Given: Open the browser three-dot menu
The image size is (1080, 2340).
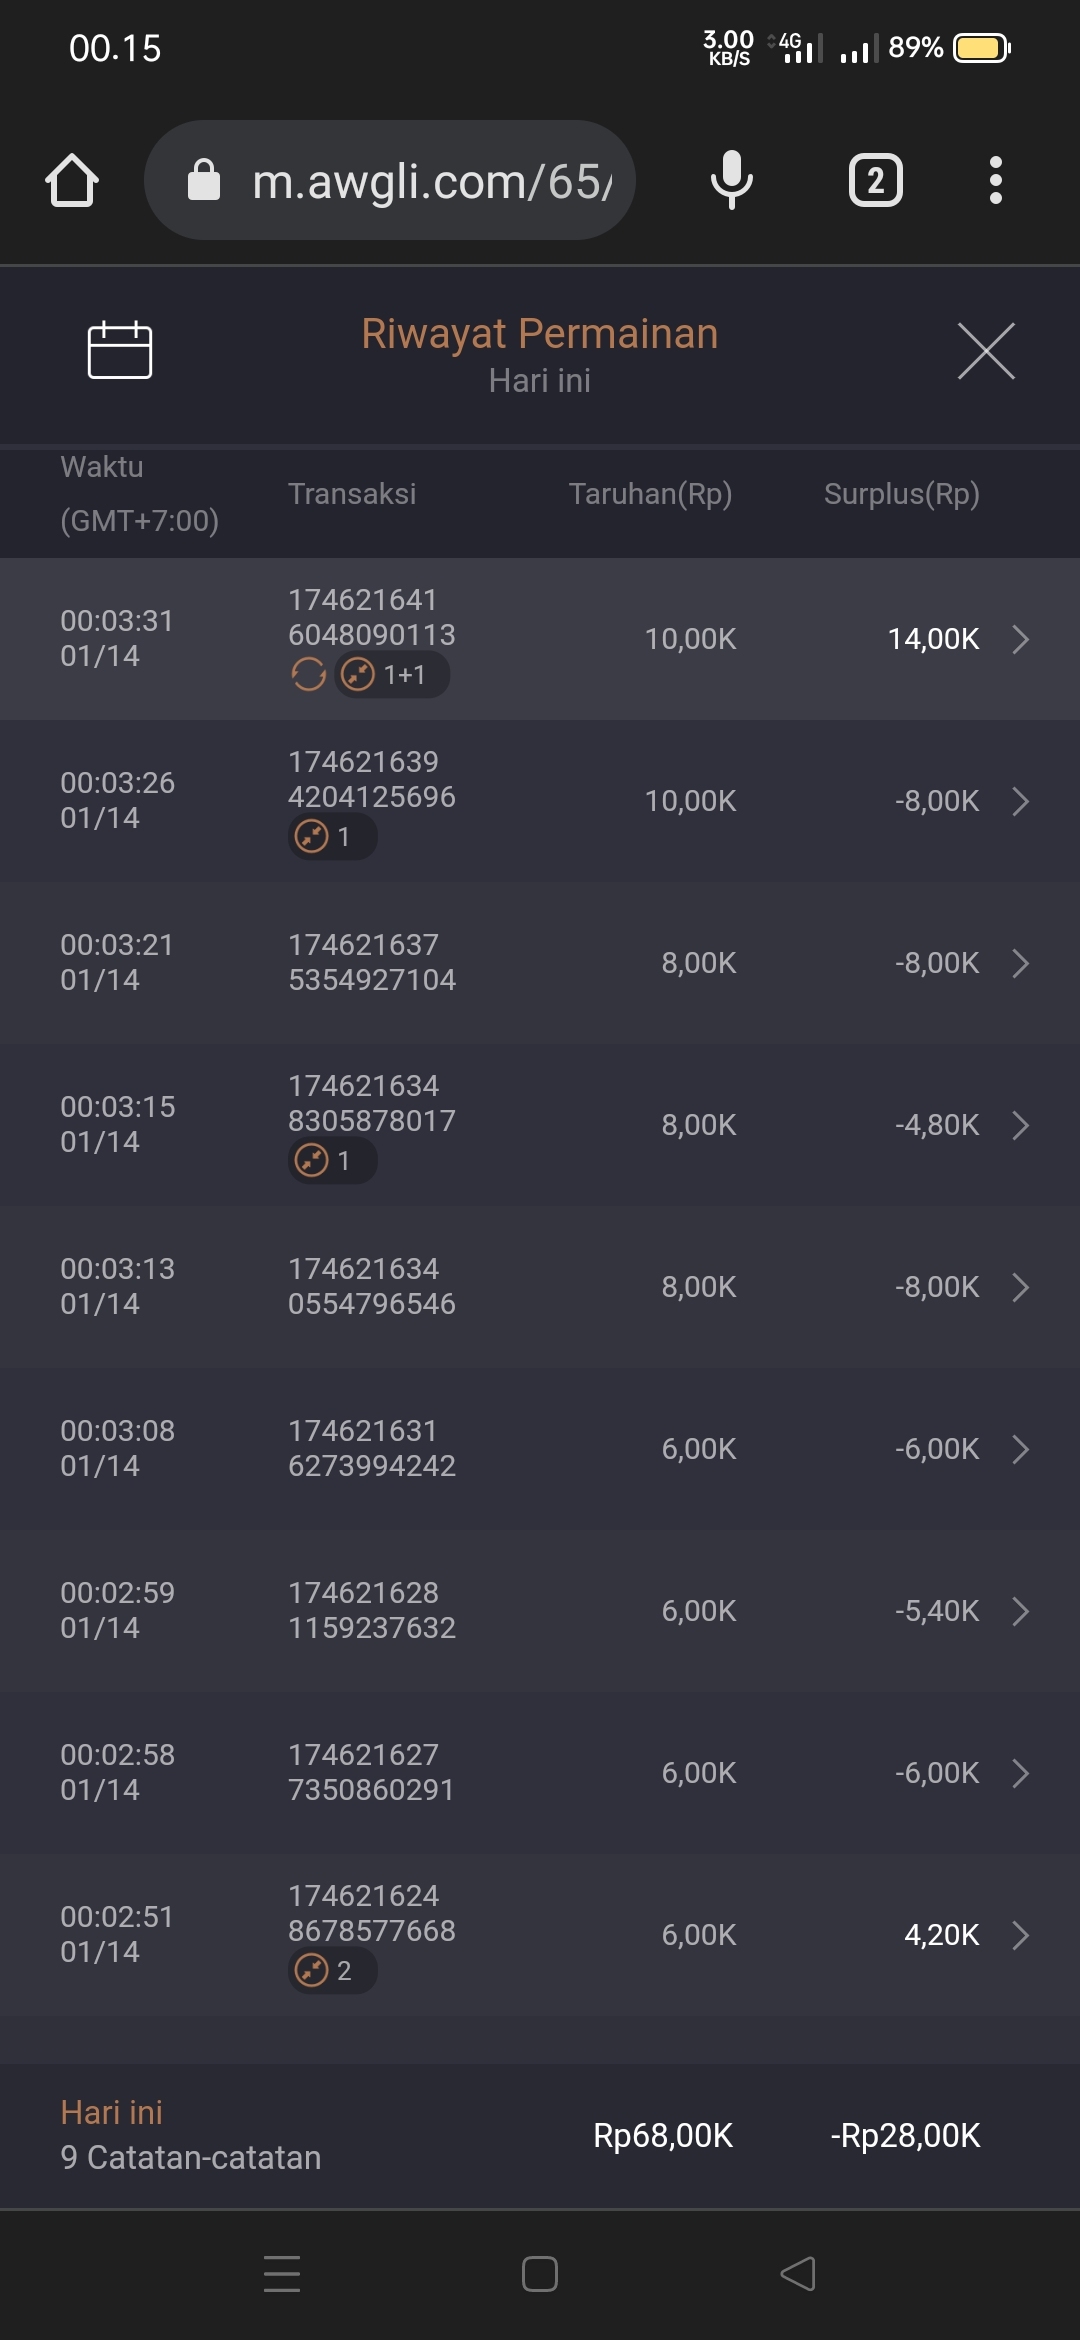Looking at the screenshot, I should (995, 181).
